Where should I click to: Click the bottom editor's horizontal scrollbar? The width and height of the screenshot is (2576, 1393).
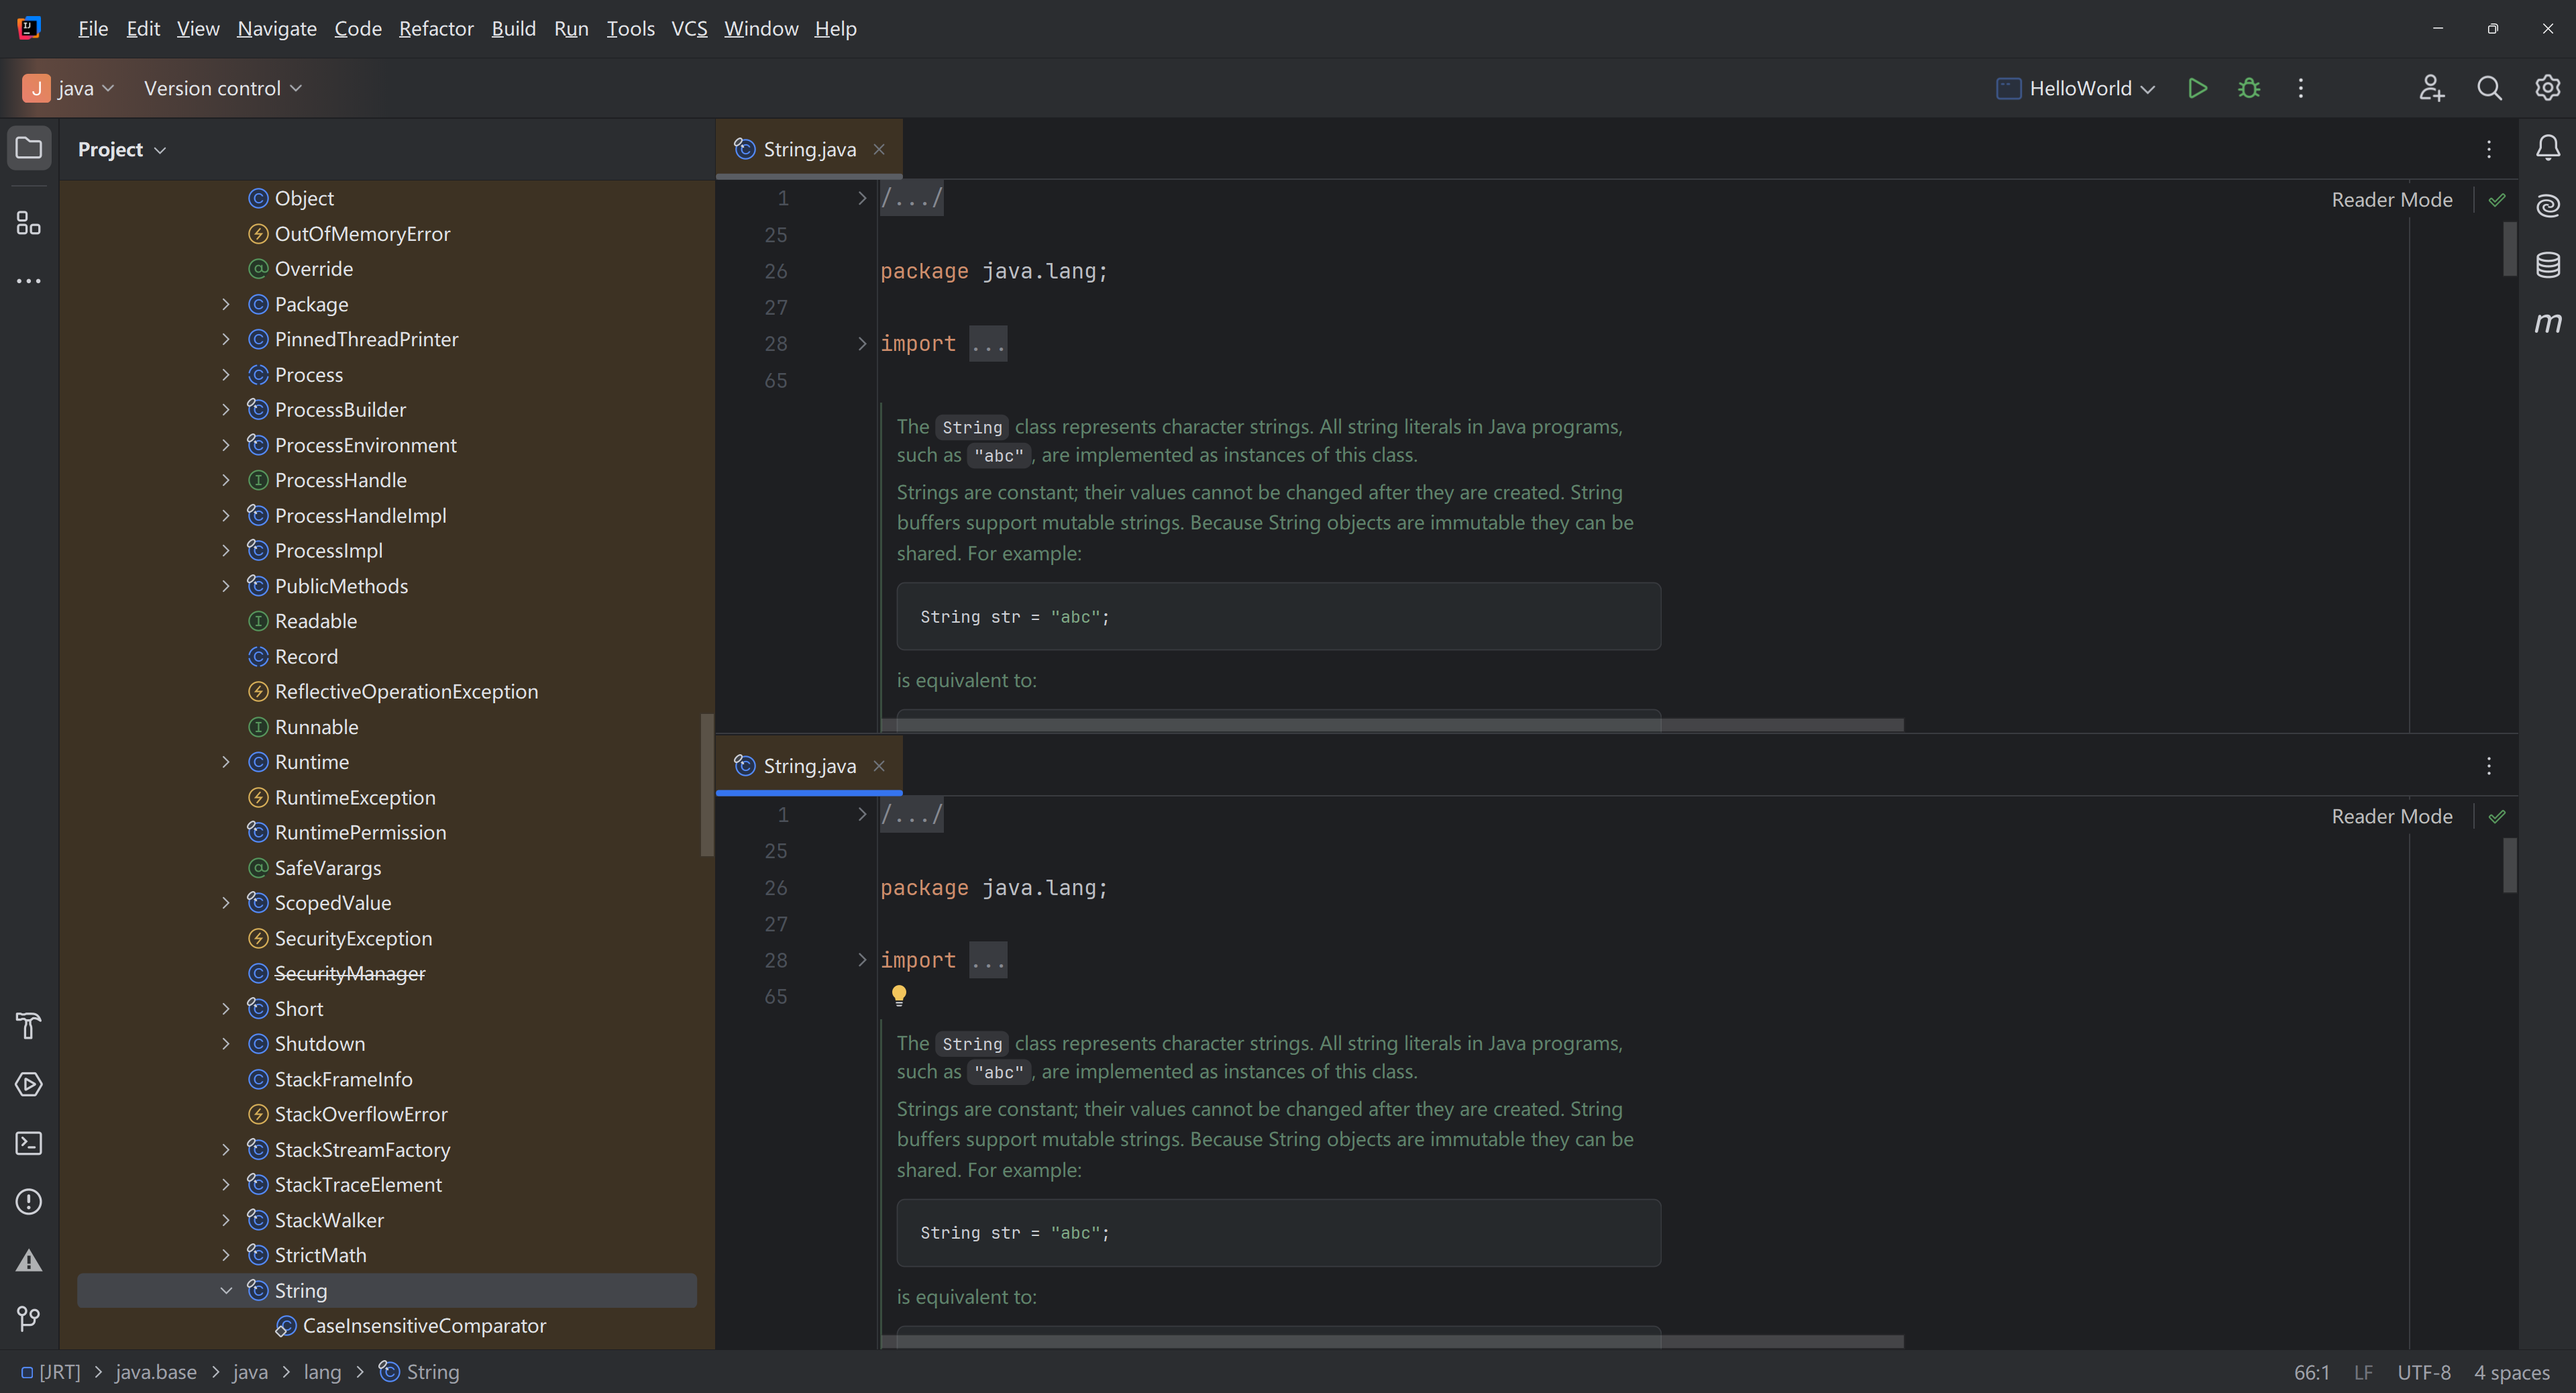pyautogui.click(x=1390, y=1341)
